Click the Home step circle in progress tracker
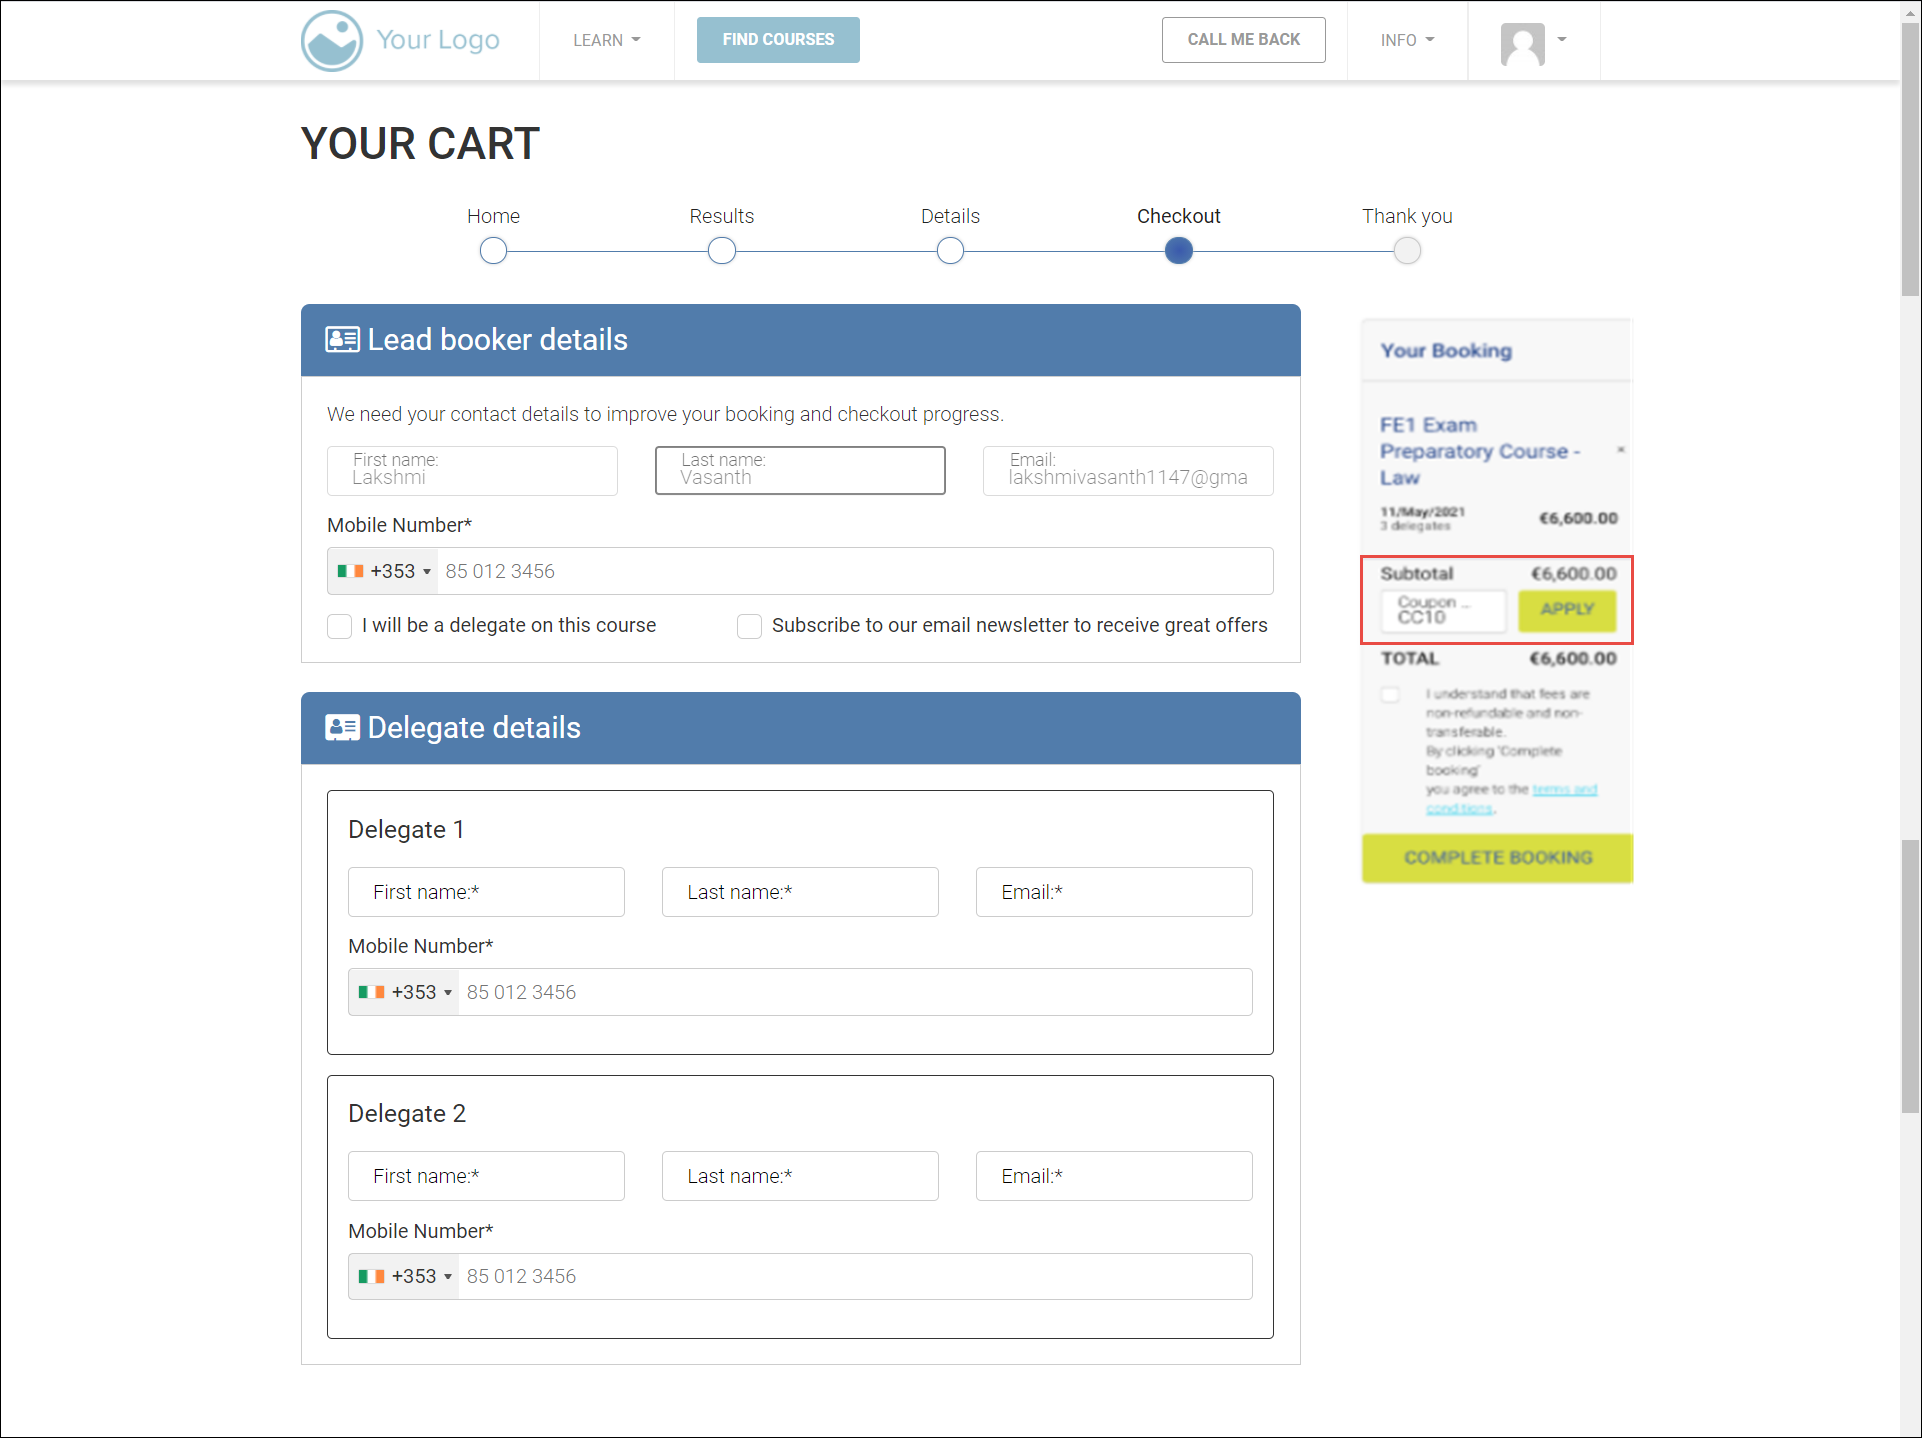Screen dimensions: 1922x1438 point(493,251)
